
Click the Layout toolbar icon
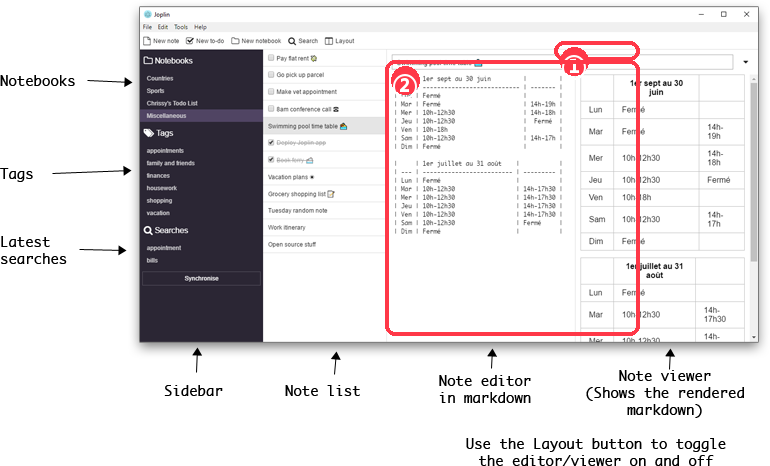coord(329,41)
